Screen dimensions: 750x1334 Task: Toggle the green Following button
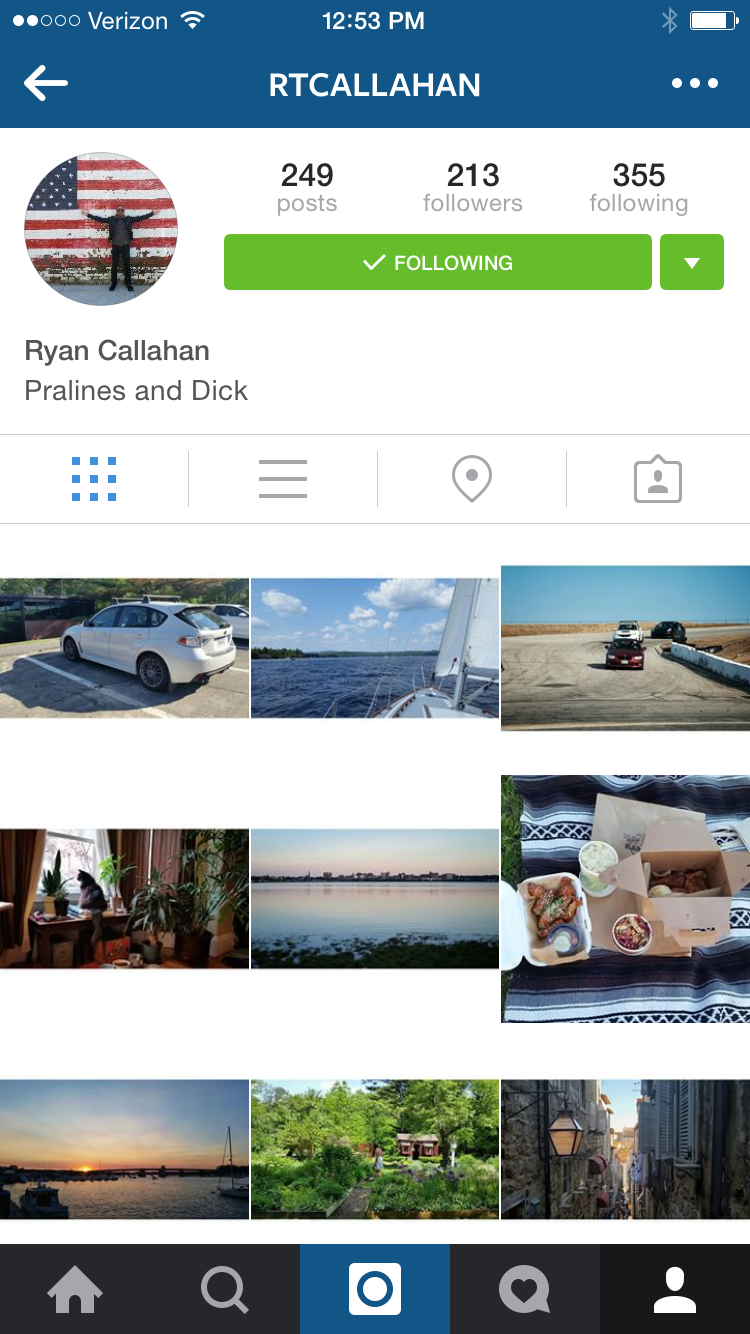[438, 262]
